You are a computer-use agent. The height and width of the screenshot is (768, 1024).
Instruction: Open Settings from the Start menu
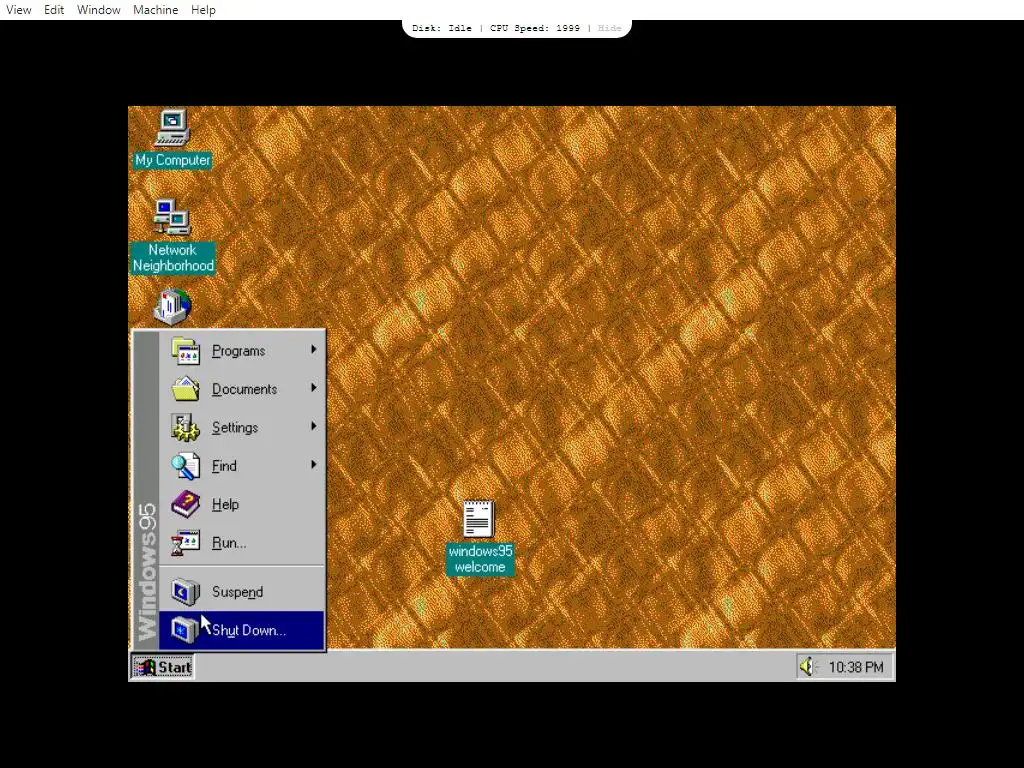pyautogui.click(x=242, y=428)
